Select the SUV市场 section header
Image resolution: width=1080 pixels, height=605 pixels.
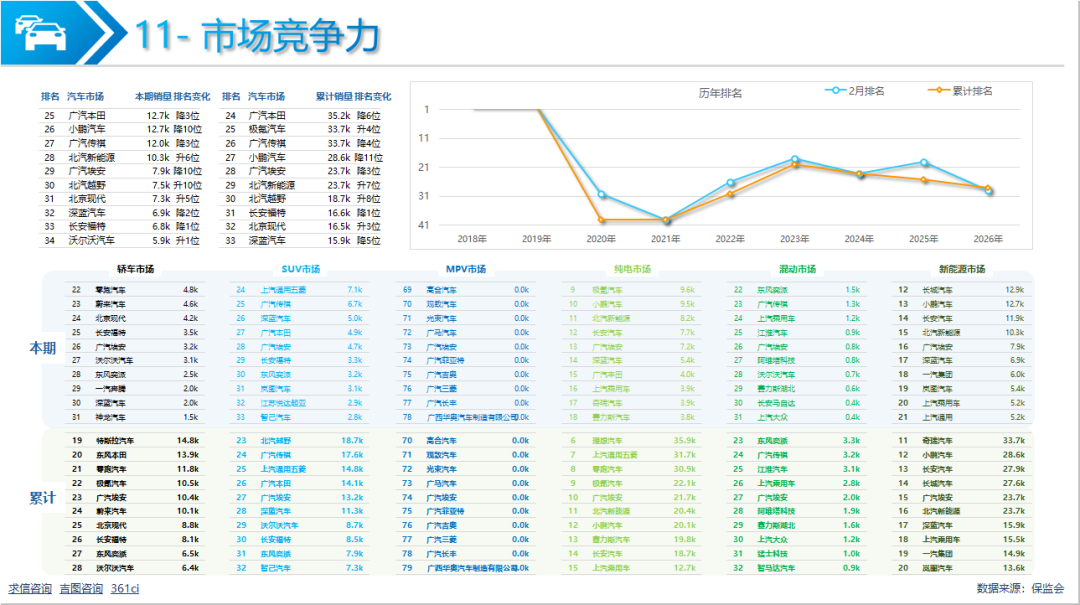[x=299, y=269]
